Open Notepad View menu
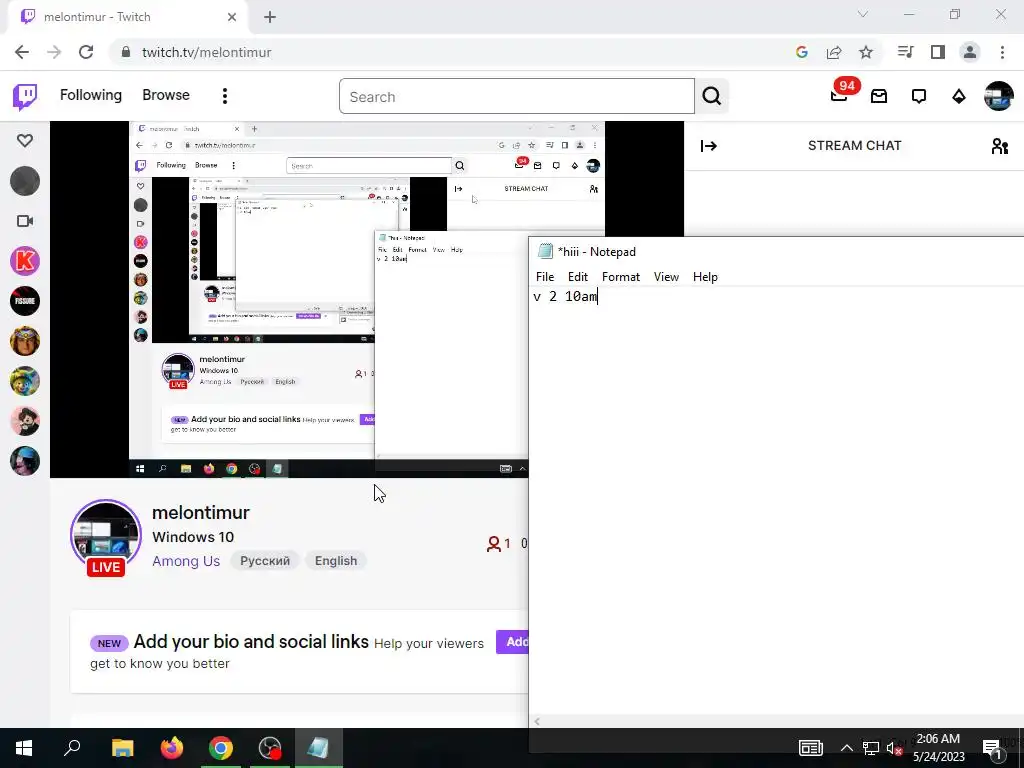 pyautogui.click(x=666, y=277)
